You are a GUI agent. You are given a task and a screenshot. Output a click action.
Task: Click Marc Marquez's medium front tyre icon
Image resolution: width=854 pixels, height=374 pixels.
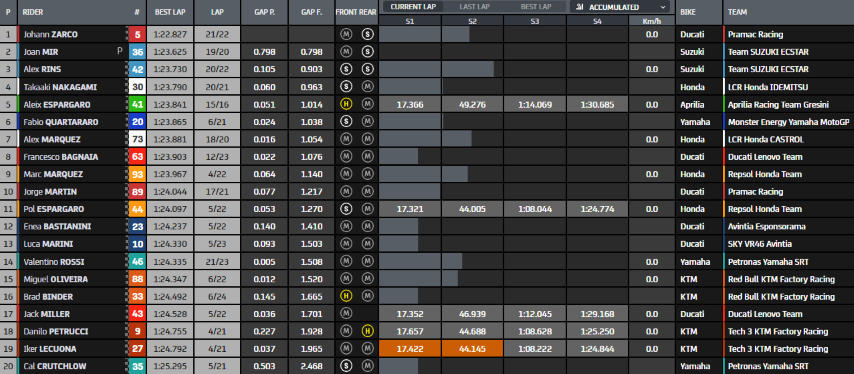click(x=345, y=174)
